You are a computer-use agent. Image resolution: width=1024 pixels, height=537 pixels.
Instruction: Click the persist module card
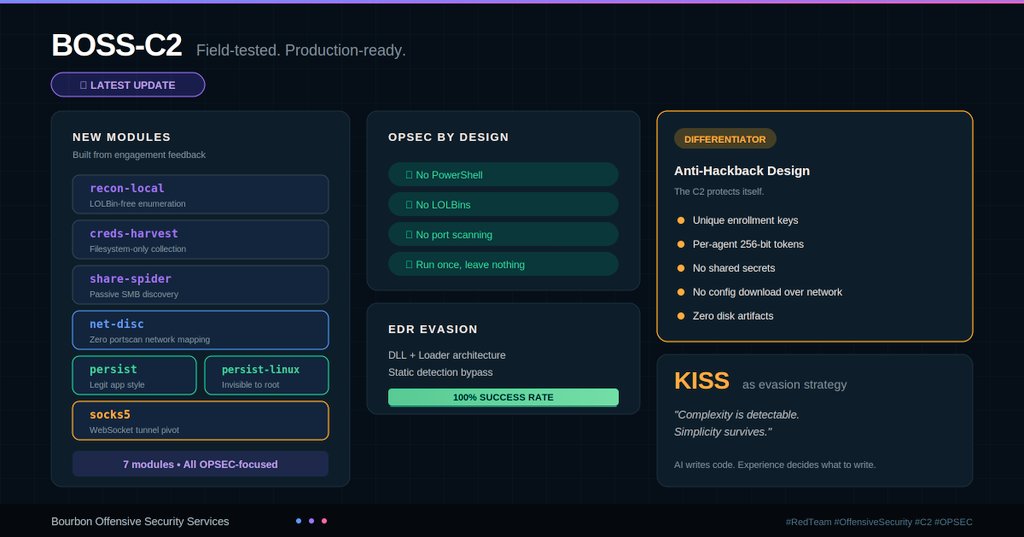(135, 376)
